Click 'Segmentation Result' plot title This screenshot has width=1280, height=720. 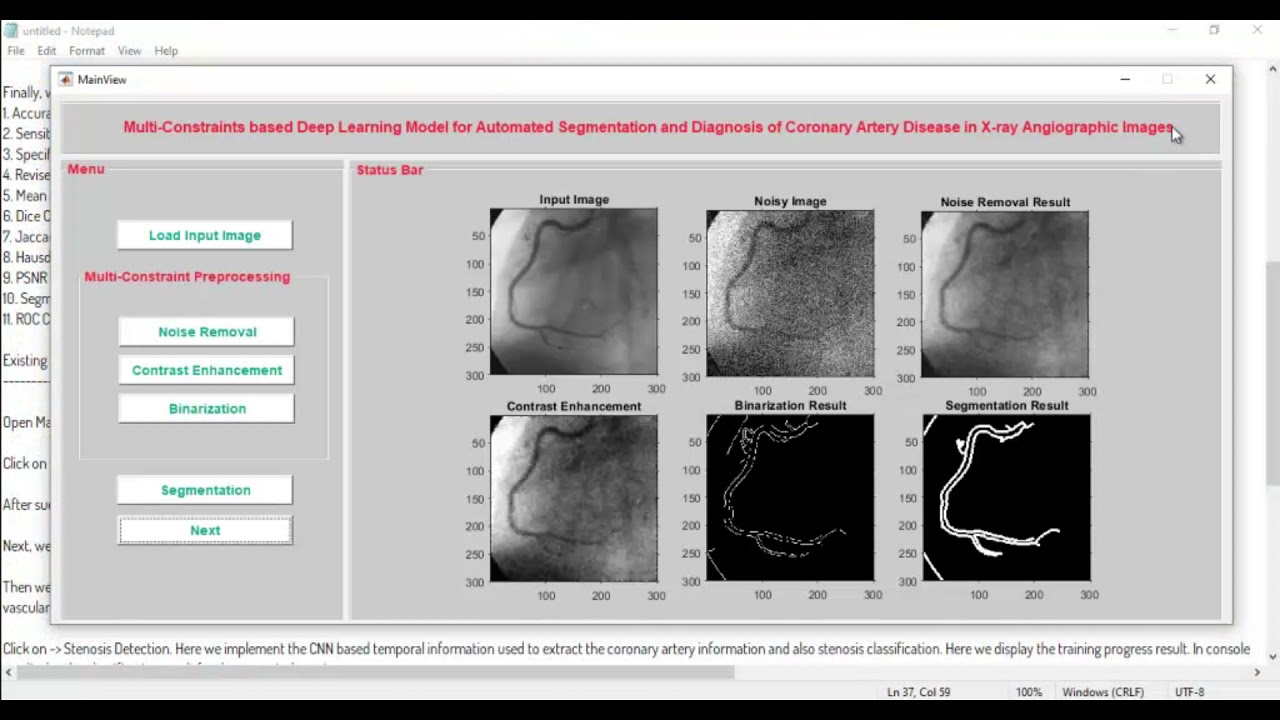pyautogui.click(x=1007, y=405)
